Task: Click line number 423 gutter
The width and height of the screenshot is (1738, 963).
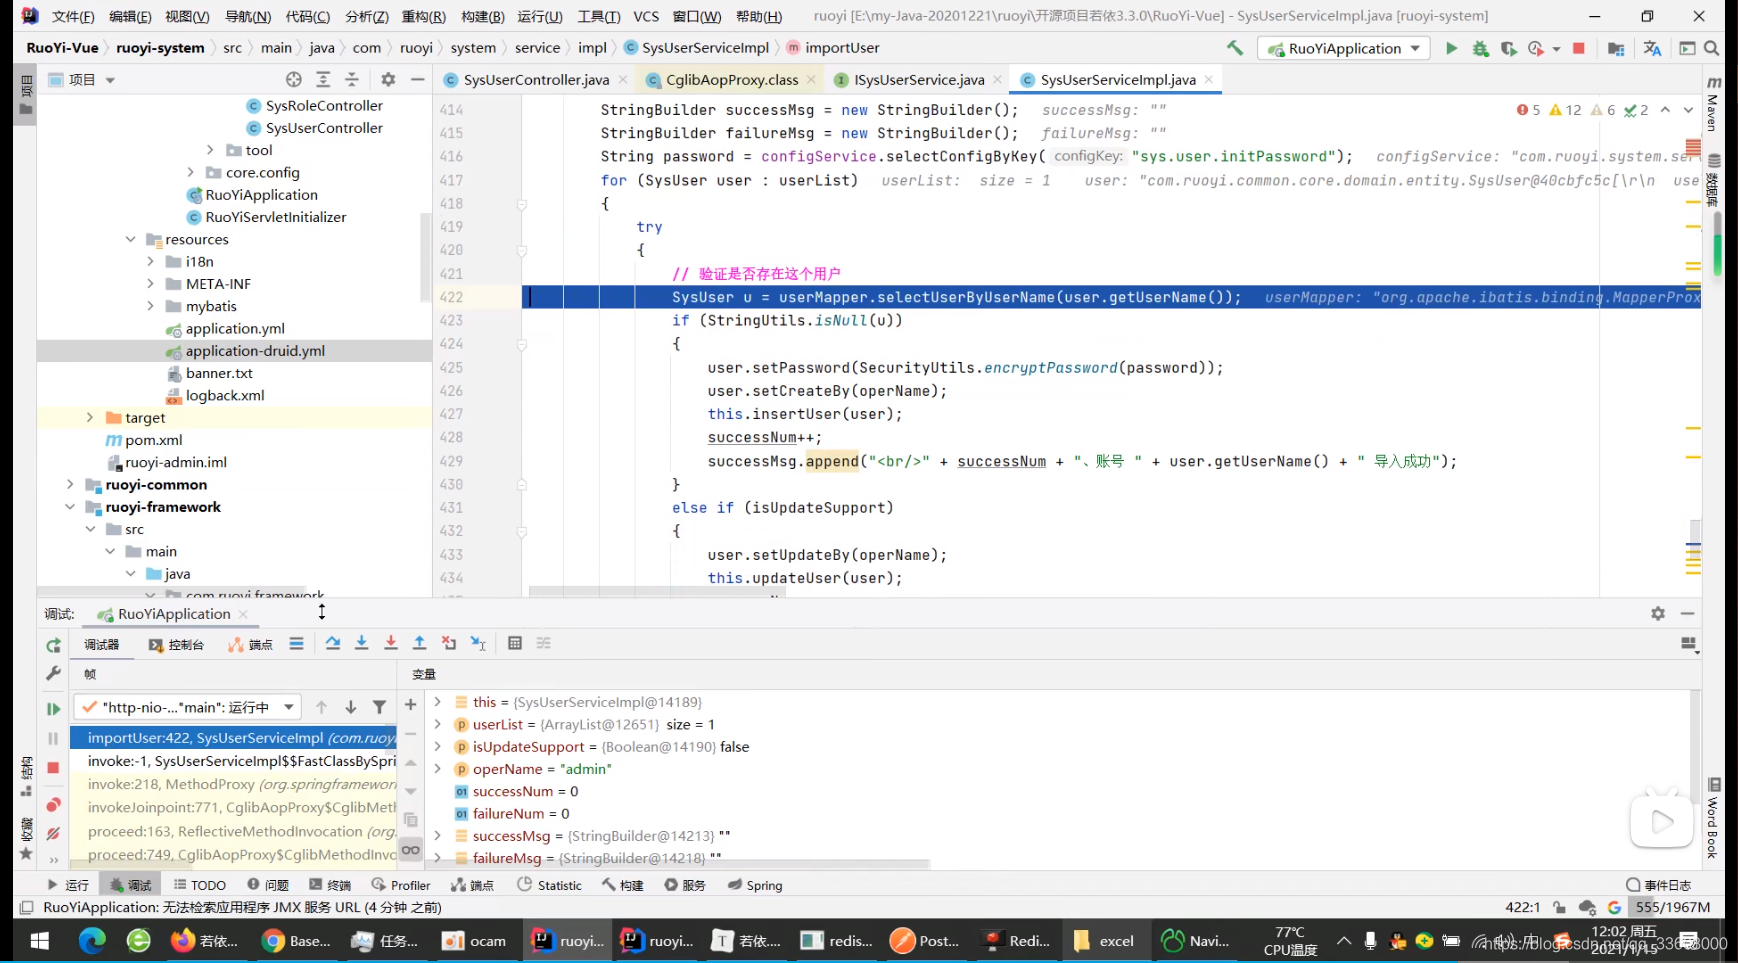Action: pos(452,320)
